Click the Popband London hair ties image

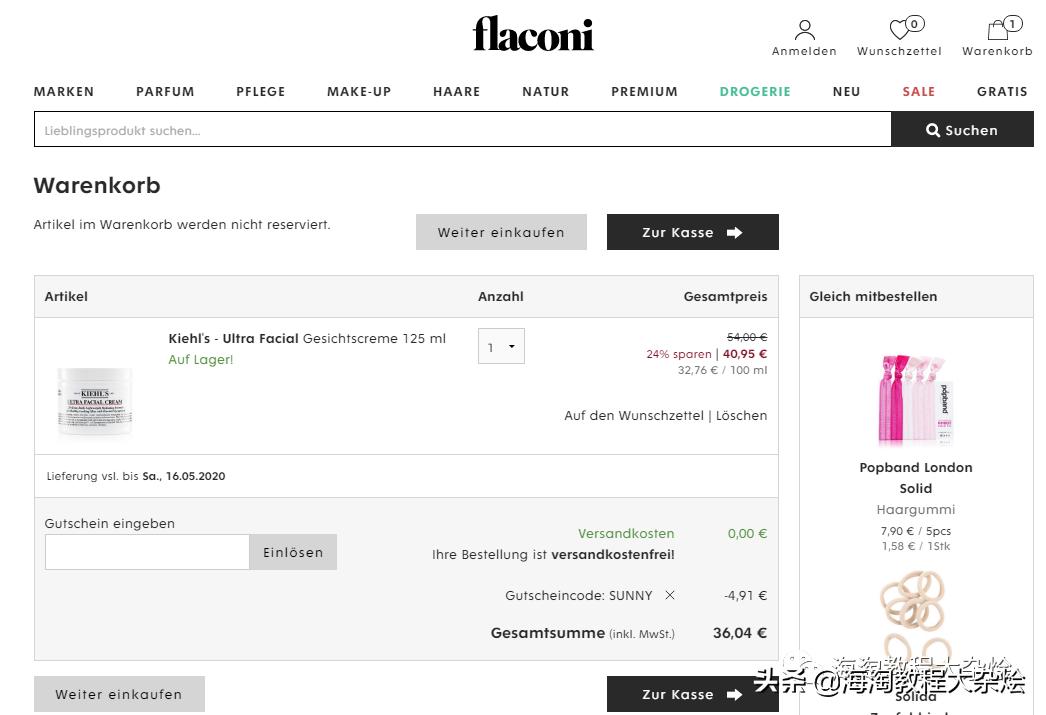point(915,399)
